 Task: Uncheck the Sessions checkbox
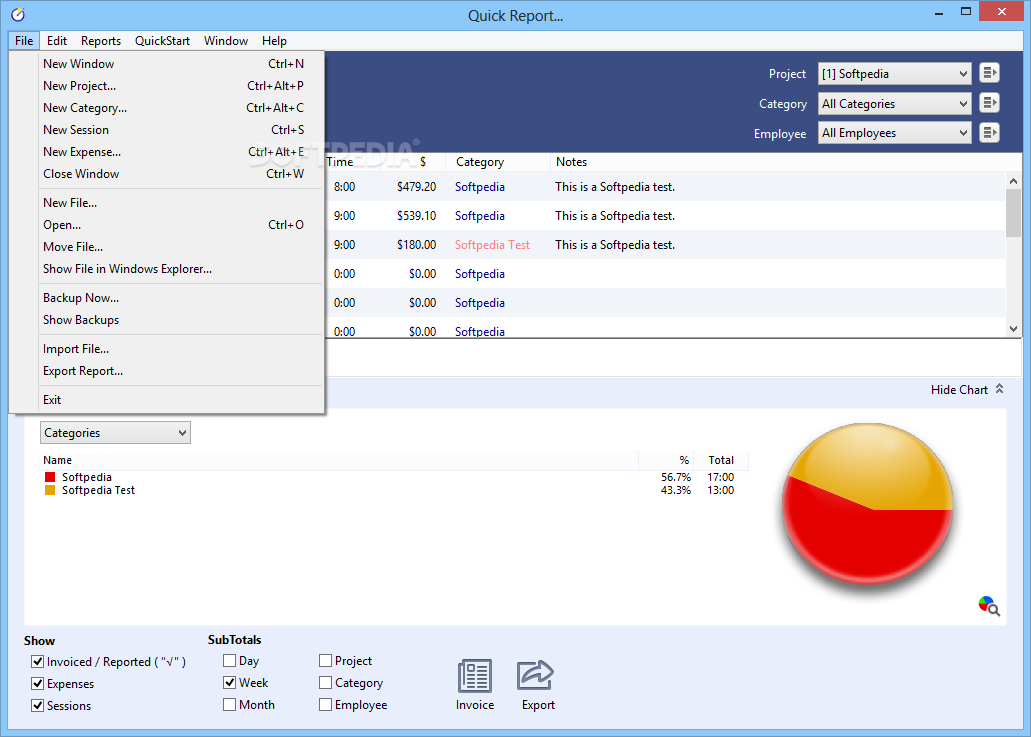(37, 705)
